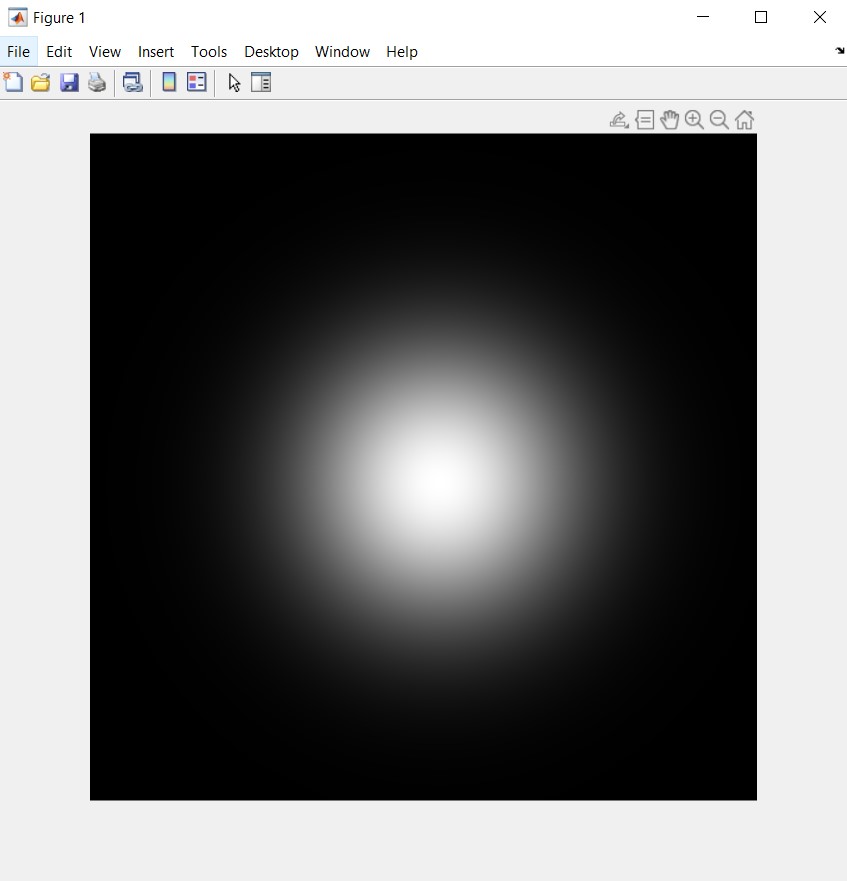The width and height of the screenshot is (847, 881).
Task: Enable Data Tips mode
Action: coord(645,119)
